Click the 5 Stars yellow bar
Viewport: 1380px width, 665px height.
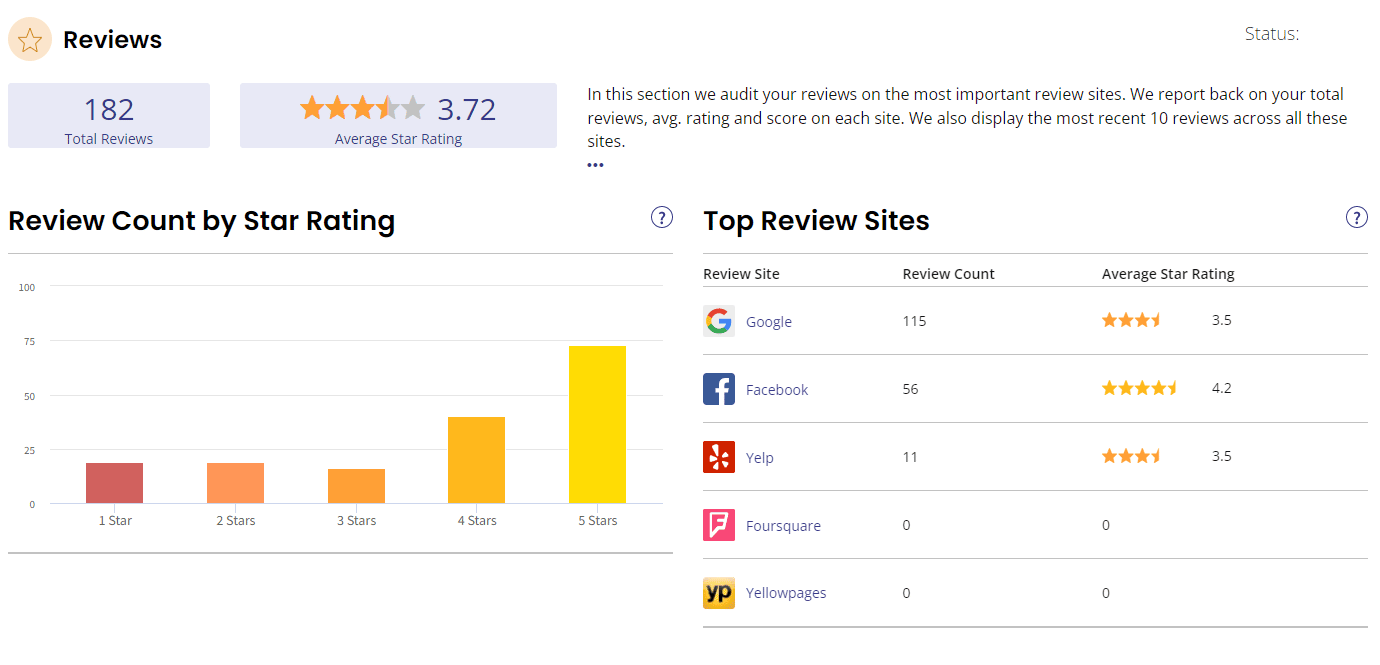tap(597, 425)
